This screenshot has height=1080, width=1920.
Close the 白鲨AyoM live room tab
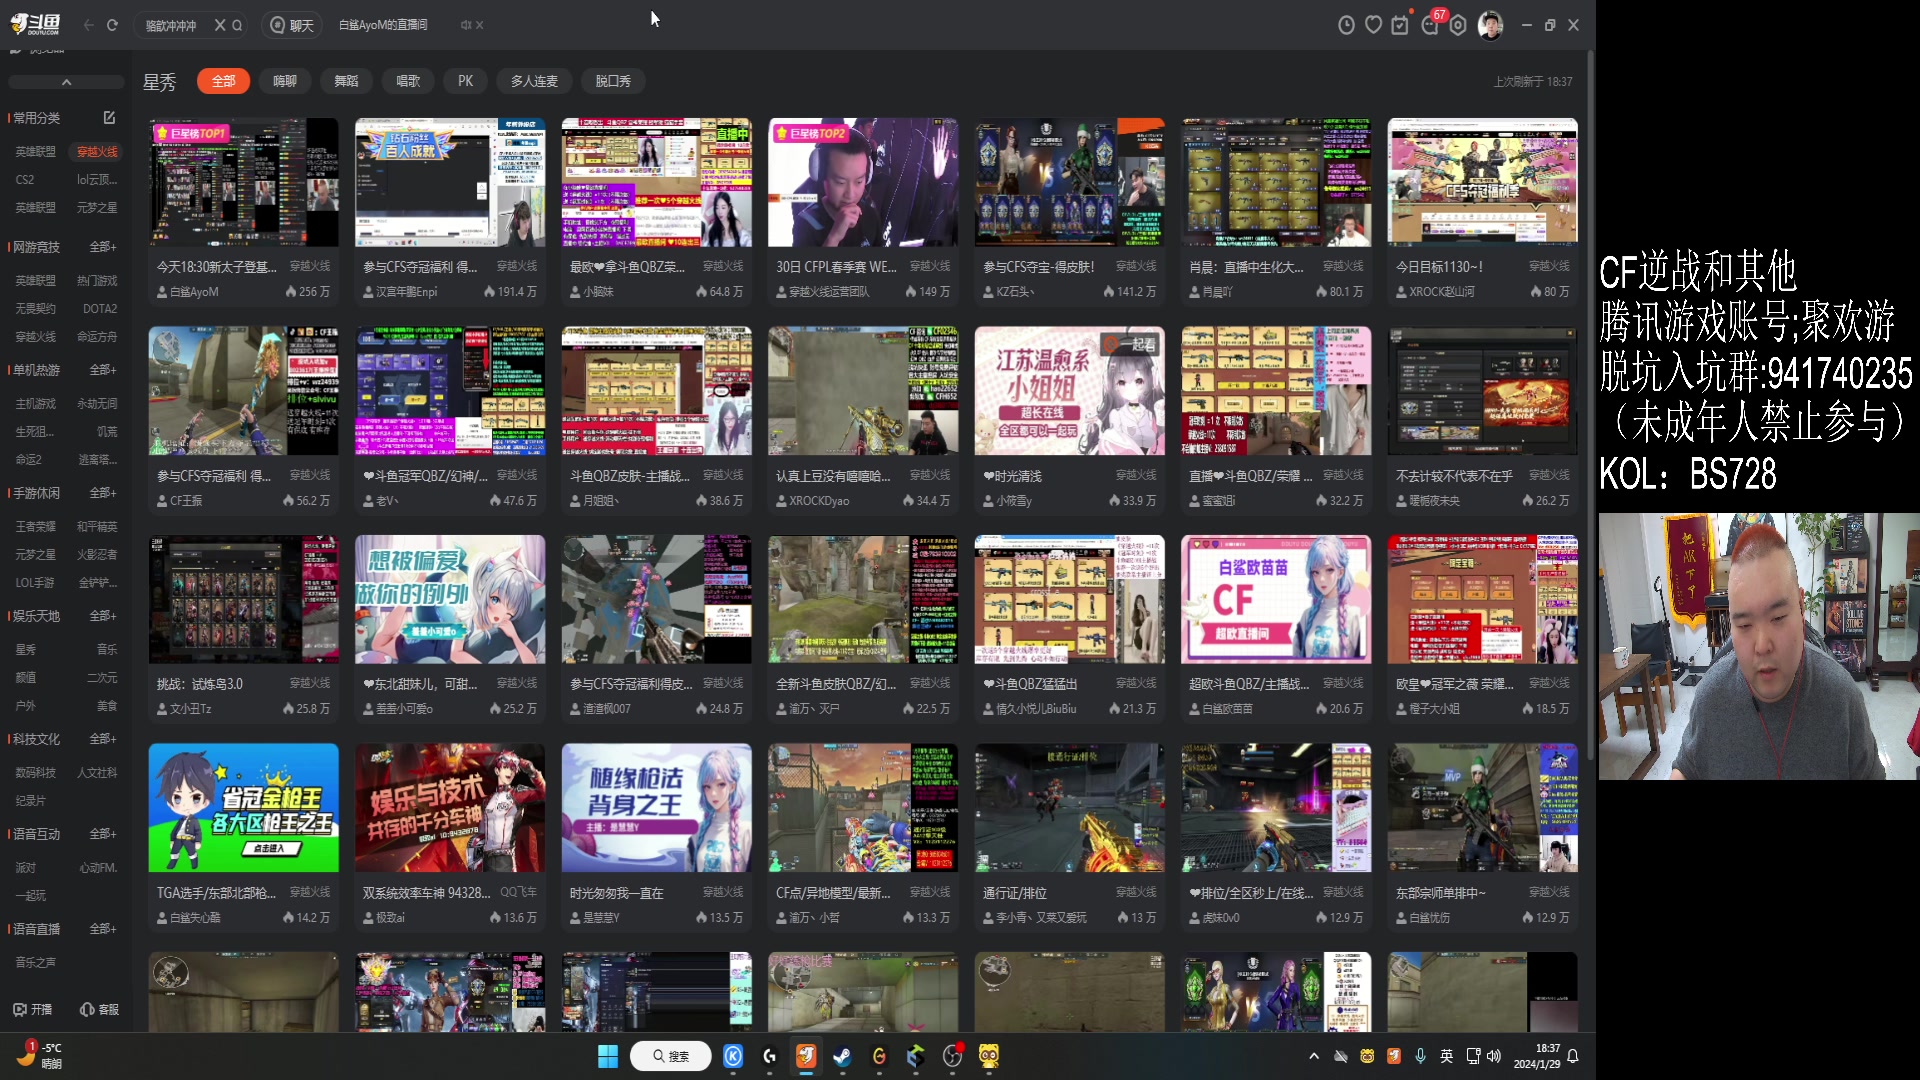click(x=480, y=25)
